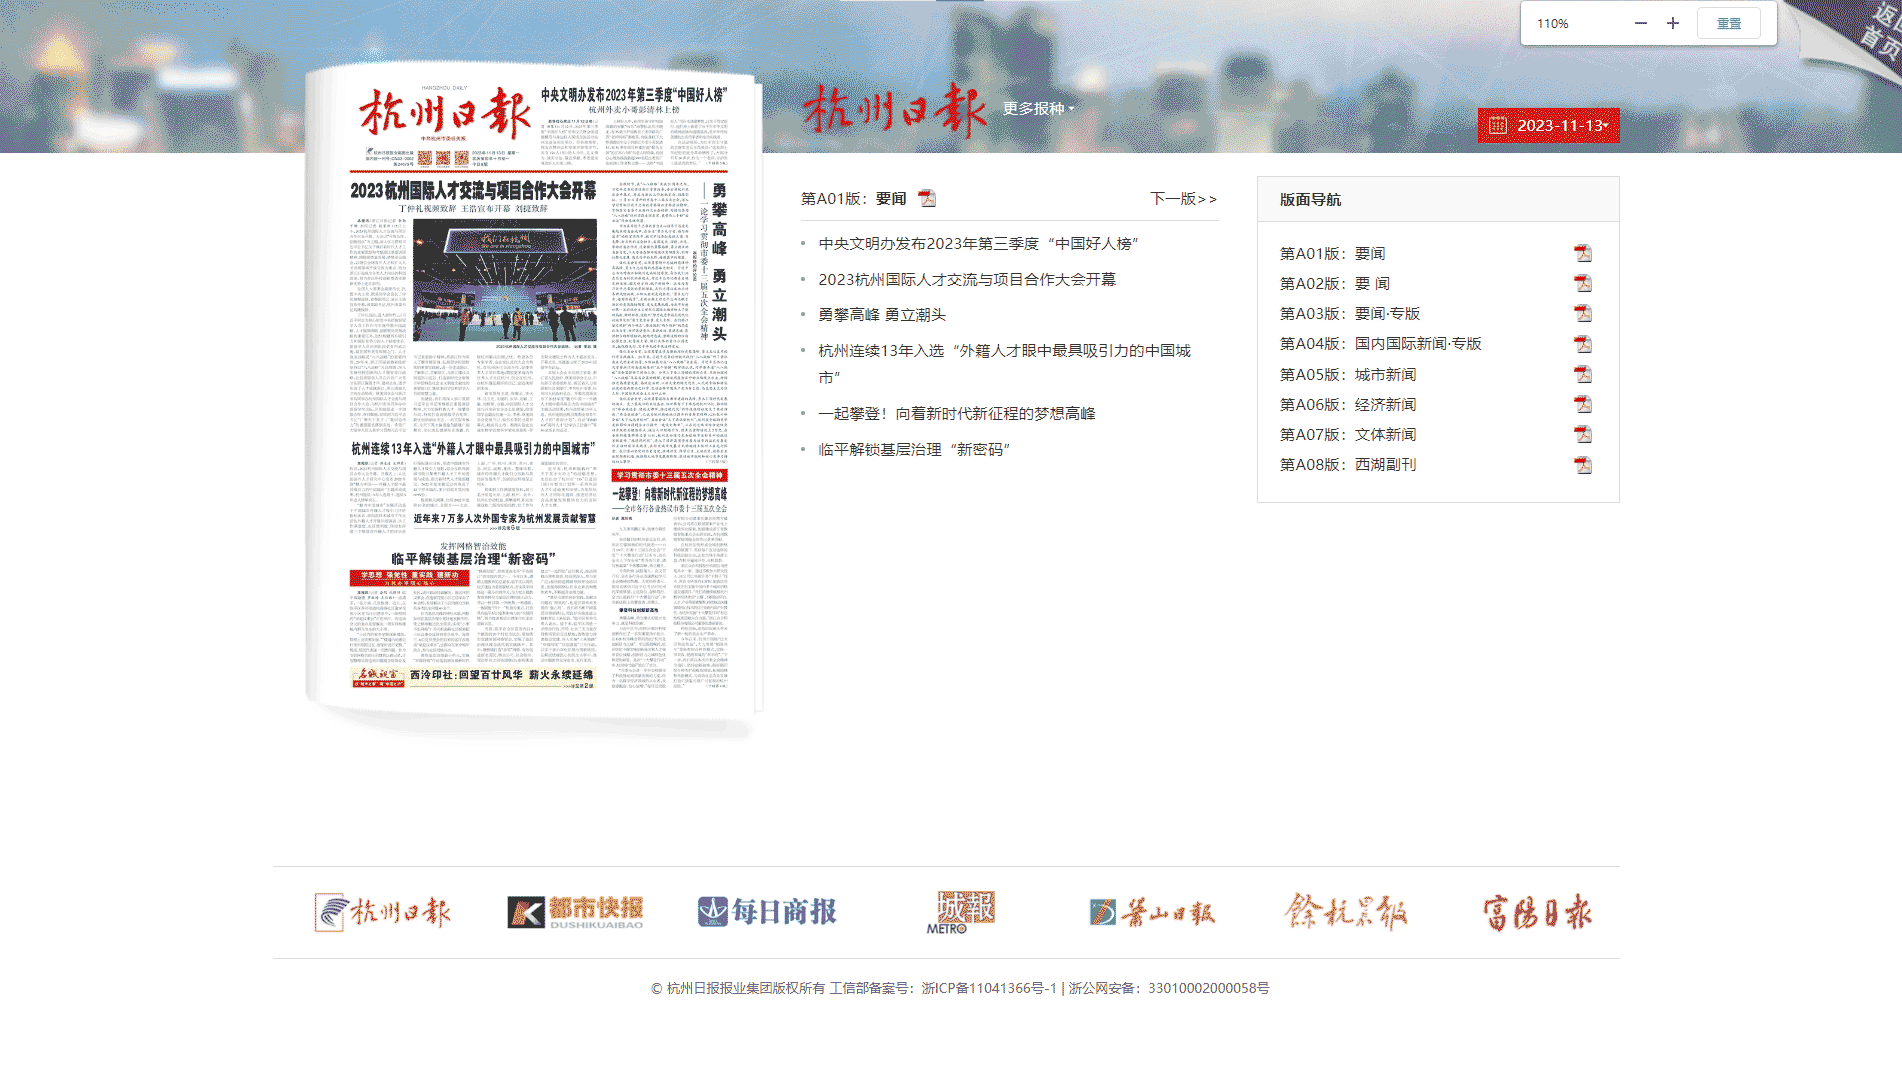This screenshot has width=1902, height=1080.
Task: Download PDF for 第A01版 in navigation
Action: (1582, 254)
